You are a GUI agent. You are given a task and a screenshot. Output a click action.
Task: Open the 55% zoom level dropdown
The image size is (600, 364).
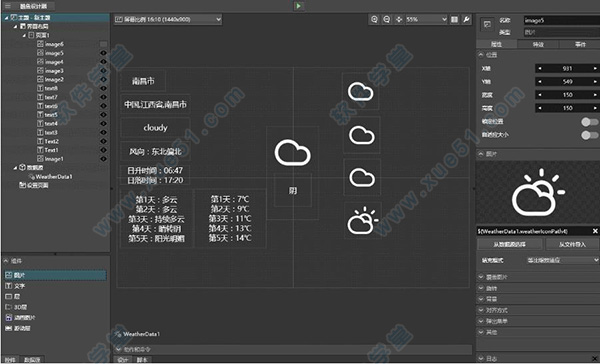426,20
